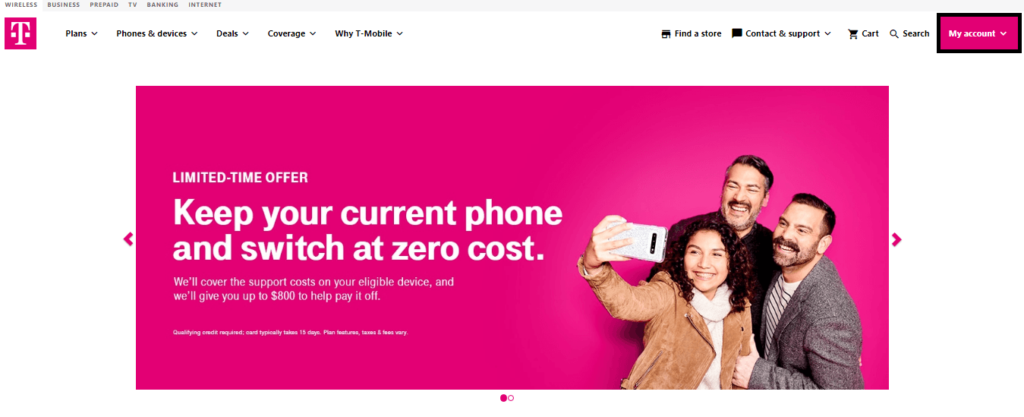Advance to next banner slide arrow
1024x417 pixels.
(896, 239)
